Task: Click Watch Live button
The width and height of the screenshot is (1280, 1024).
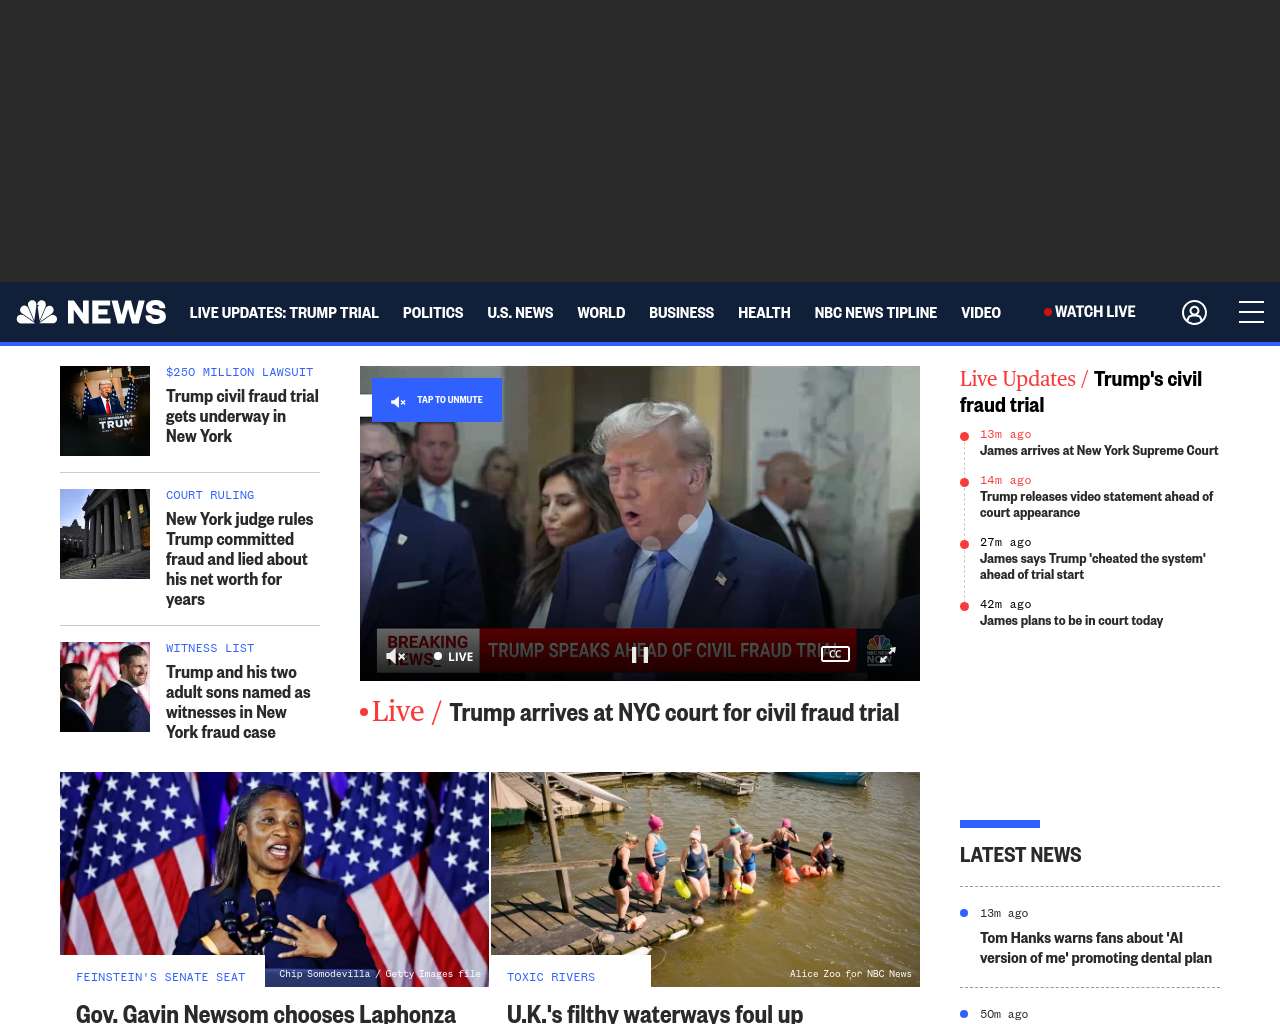Action: point(1090,312)
